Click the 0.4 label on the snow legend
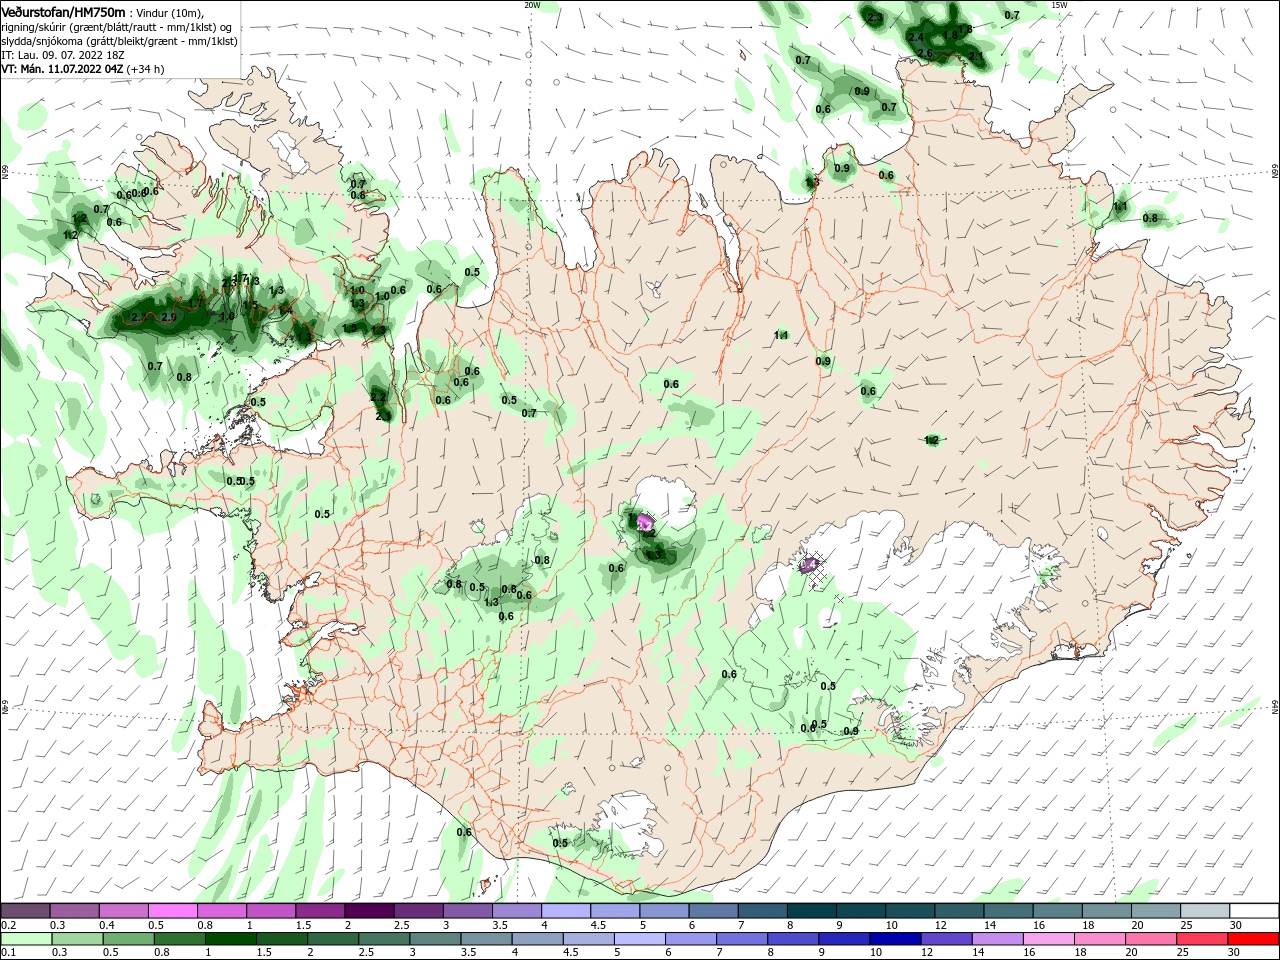 click(x=107, y=925)
